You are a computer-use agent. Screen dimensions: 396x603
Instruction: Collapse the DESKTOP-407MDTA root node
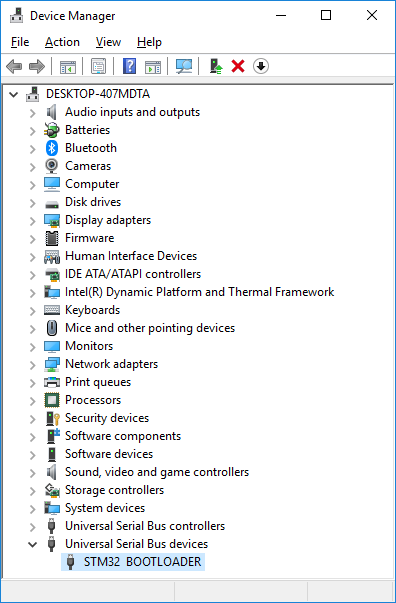tap(14, 94)
